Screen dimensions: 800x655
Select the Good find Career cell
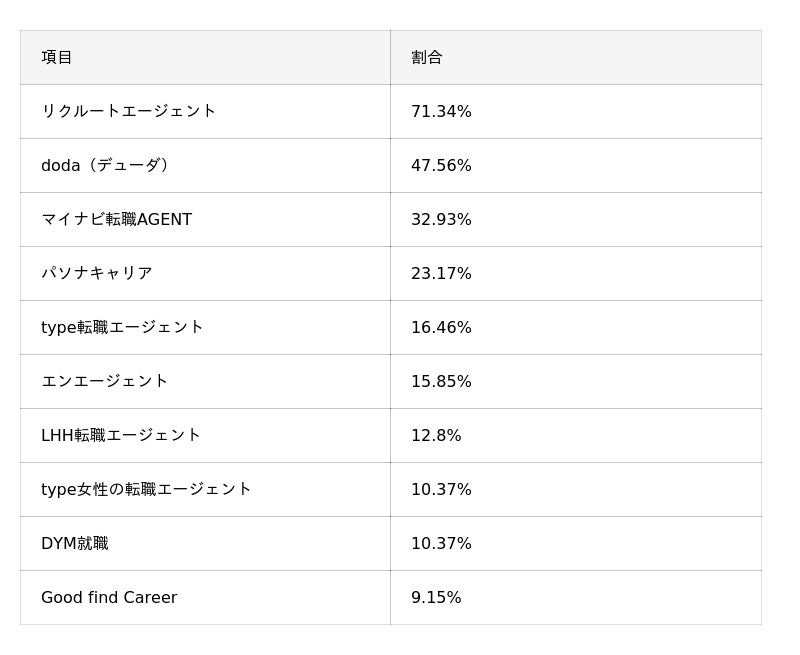click(109, 597)
